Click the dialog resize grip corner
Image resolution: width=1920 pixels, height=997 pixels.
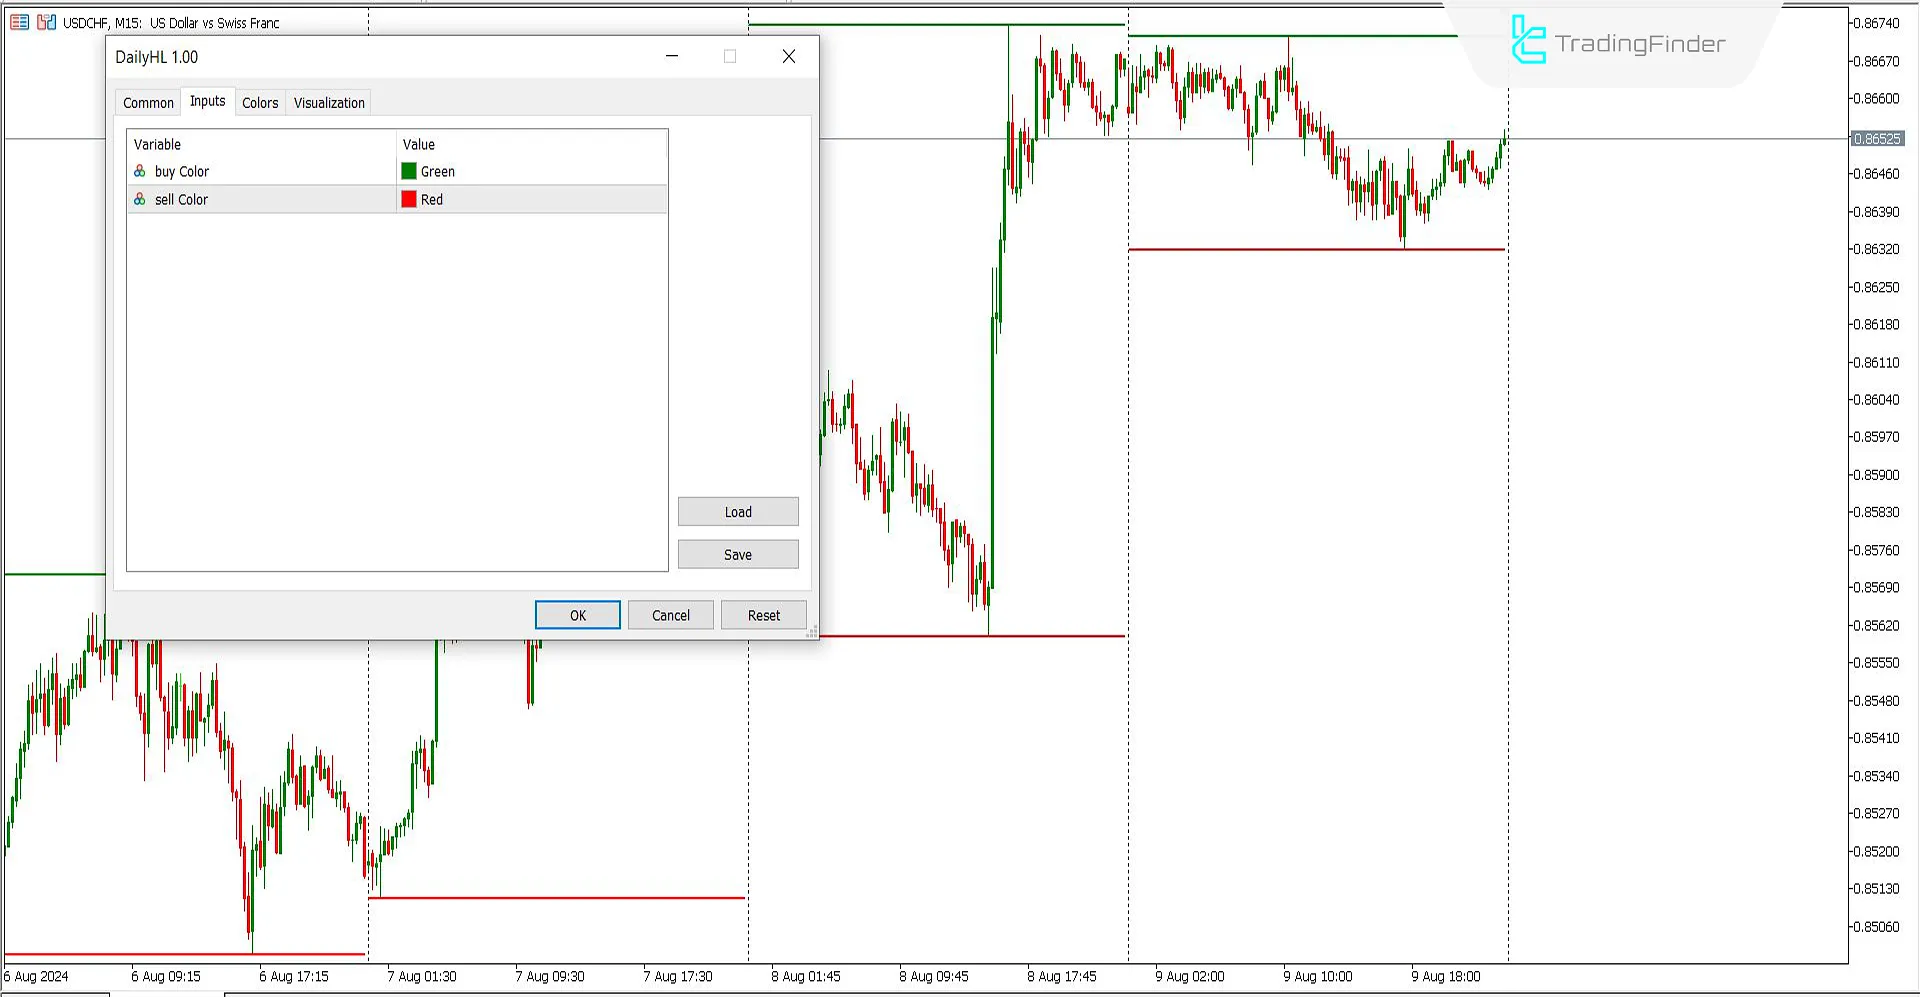(x=812, y=632)
